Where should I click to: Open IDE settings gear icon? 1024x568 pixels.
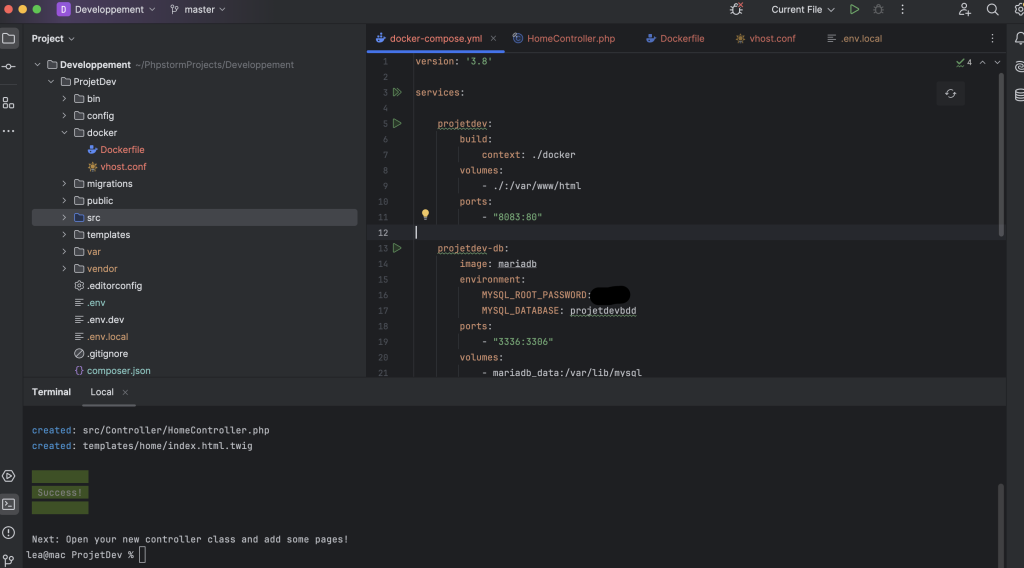coord(1018,9)
